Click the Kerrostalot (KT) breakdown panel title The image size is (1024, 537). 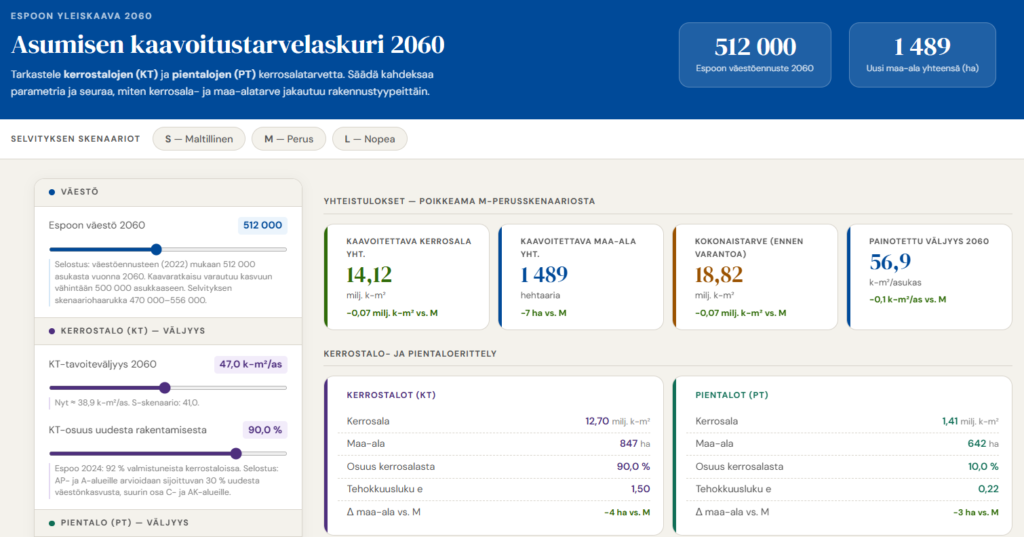pyautogui.click(x=391, y=395)
